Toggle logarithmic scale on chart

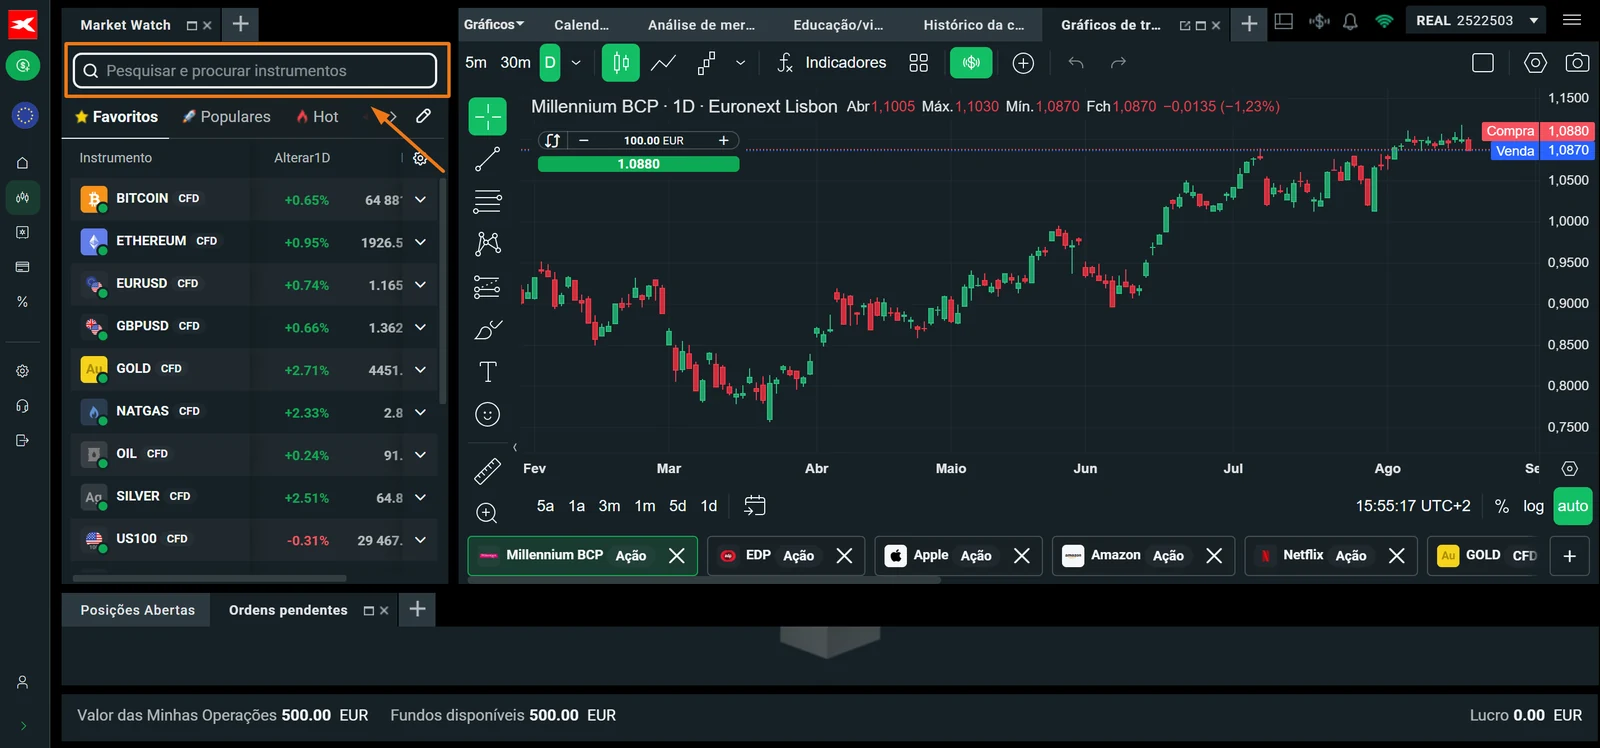point(1533,506)
